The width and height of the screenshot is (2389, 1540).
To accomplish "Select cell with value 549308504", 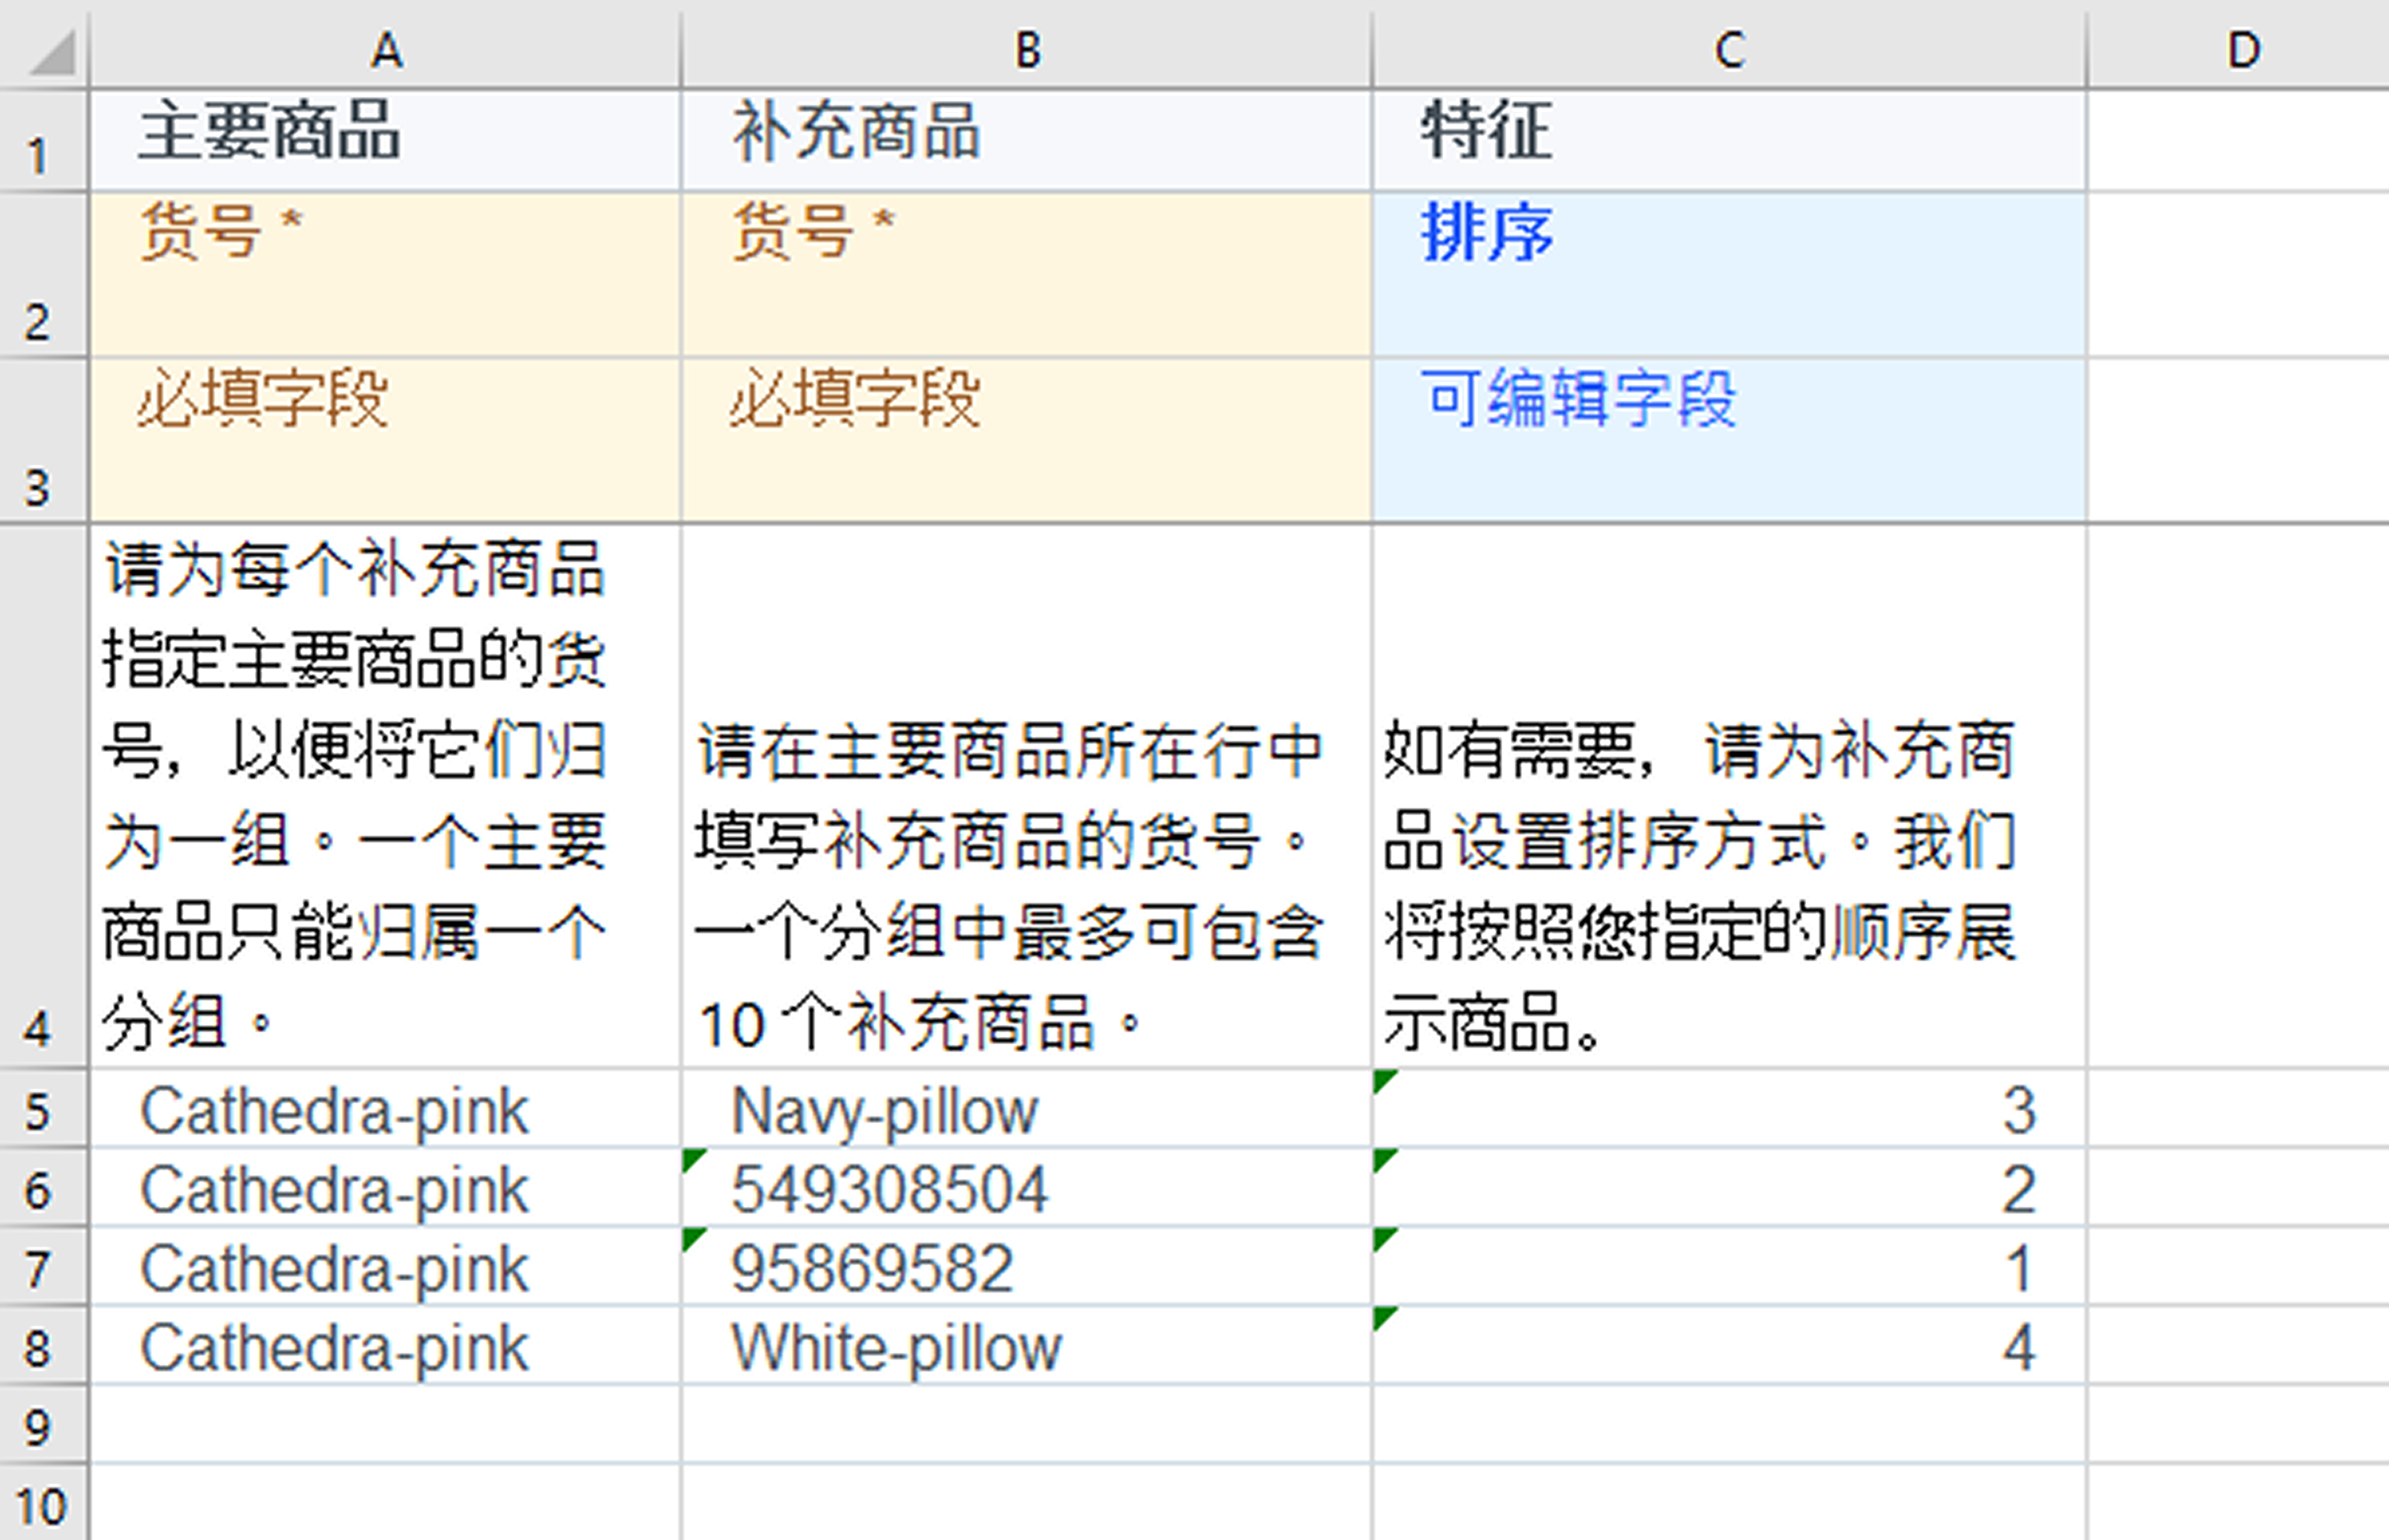I will tap(889, 1189).
